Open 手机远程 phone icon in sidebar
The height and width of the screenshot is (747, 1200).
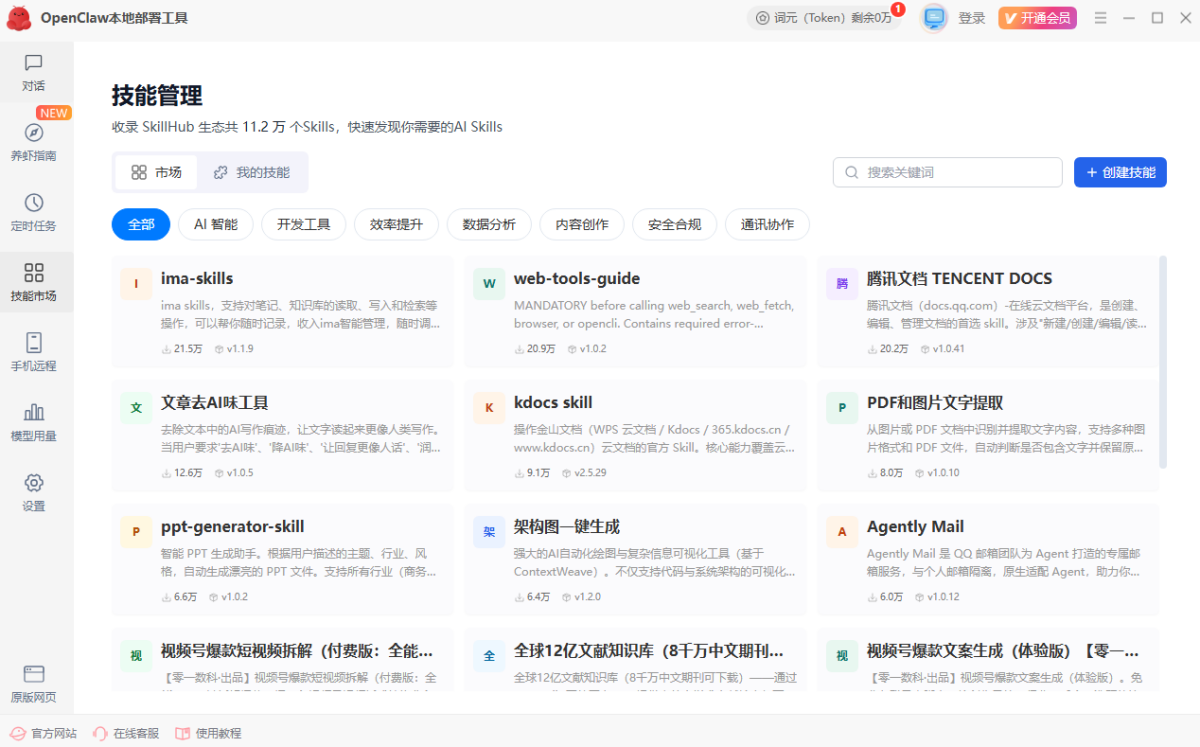point(34,343)
